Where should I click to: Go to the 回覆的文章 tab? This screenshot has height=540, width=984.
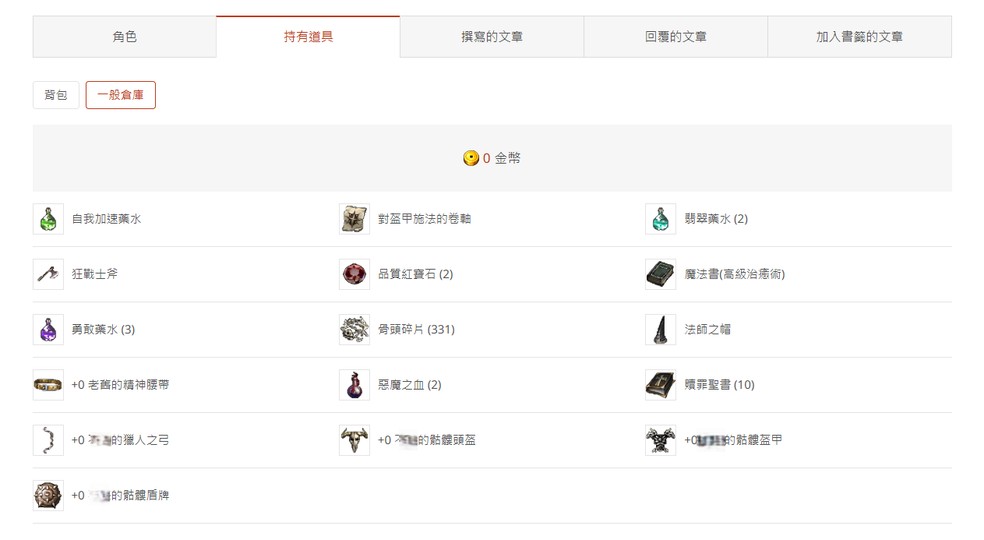[x=675, y=37]
